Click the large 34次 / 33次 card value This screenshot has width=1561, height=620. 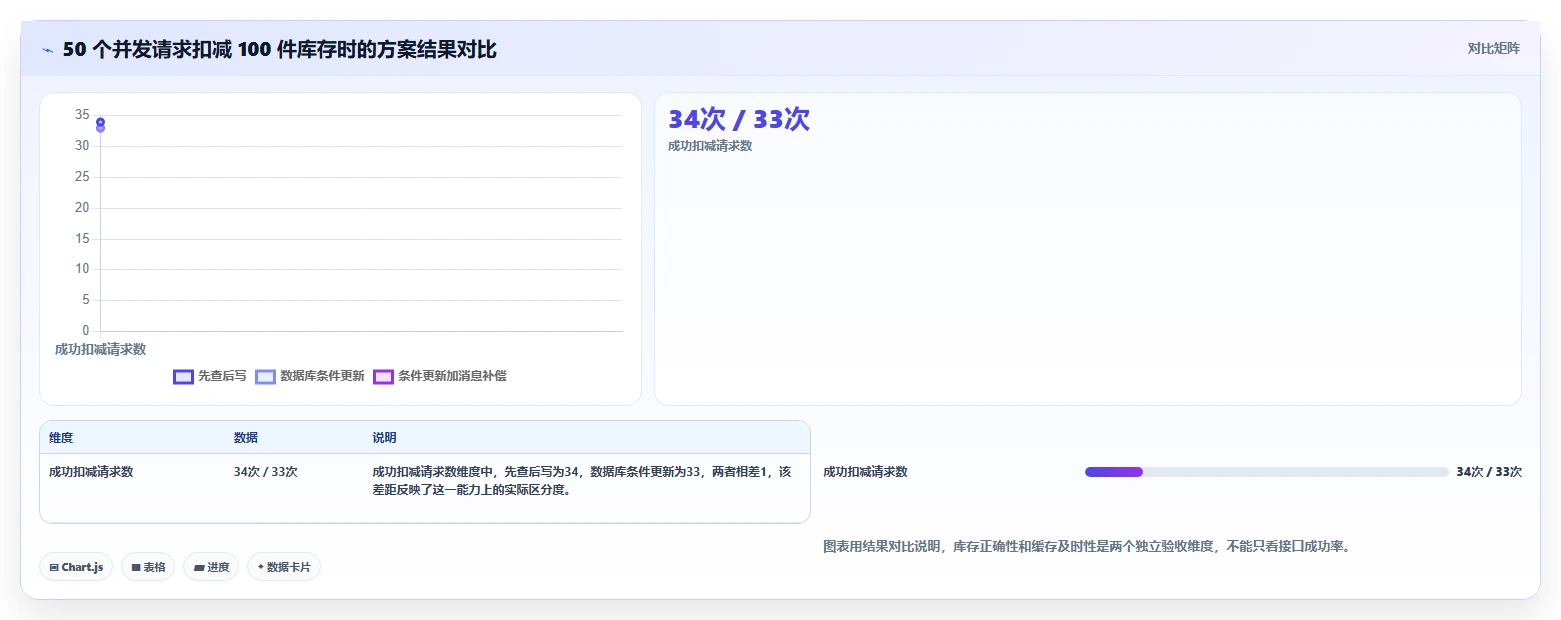[739, 119]
